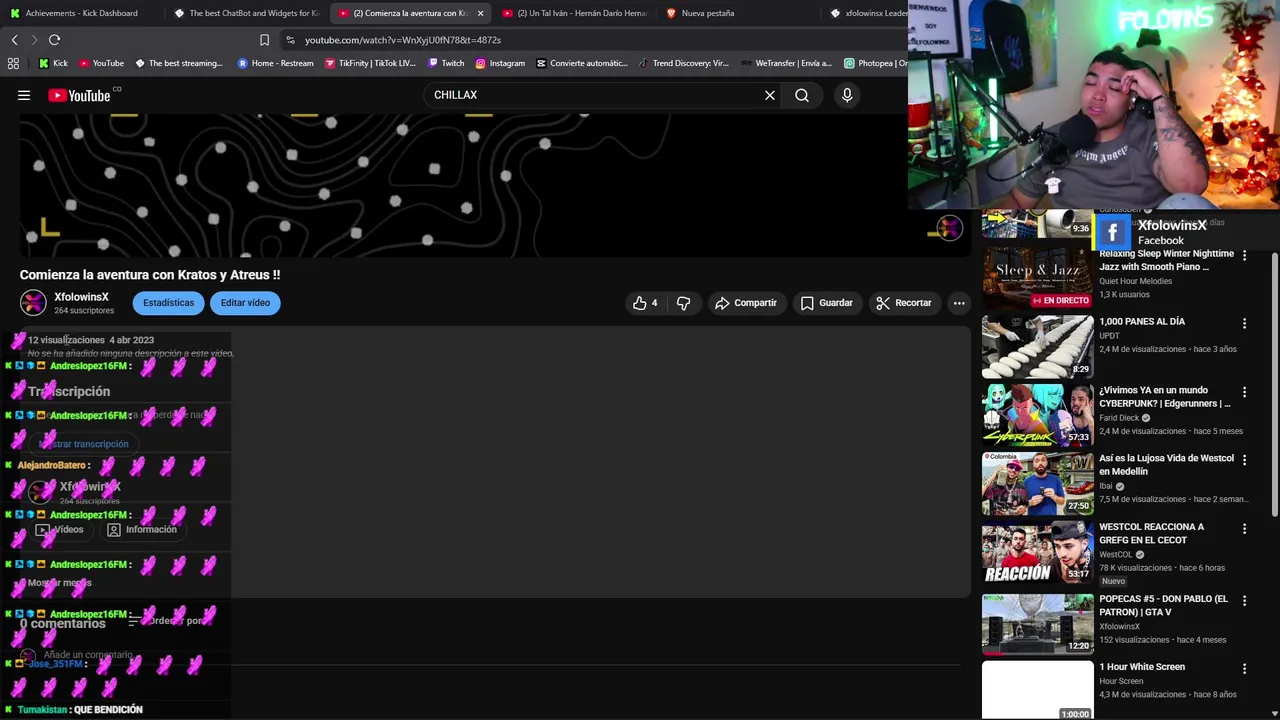The image size is (1280, 720).
Task: Open the WeTransfer bookmark
Action: coord(786,63)
